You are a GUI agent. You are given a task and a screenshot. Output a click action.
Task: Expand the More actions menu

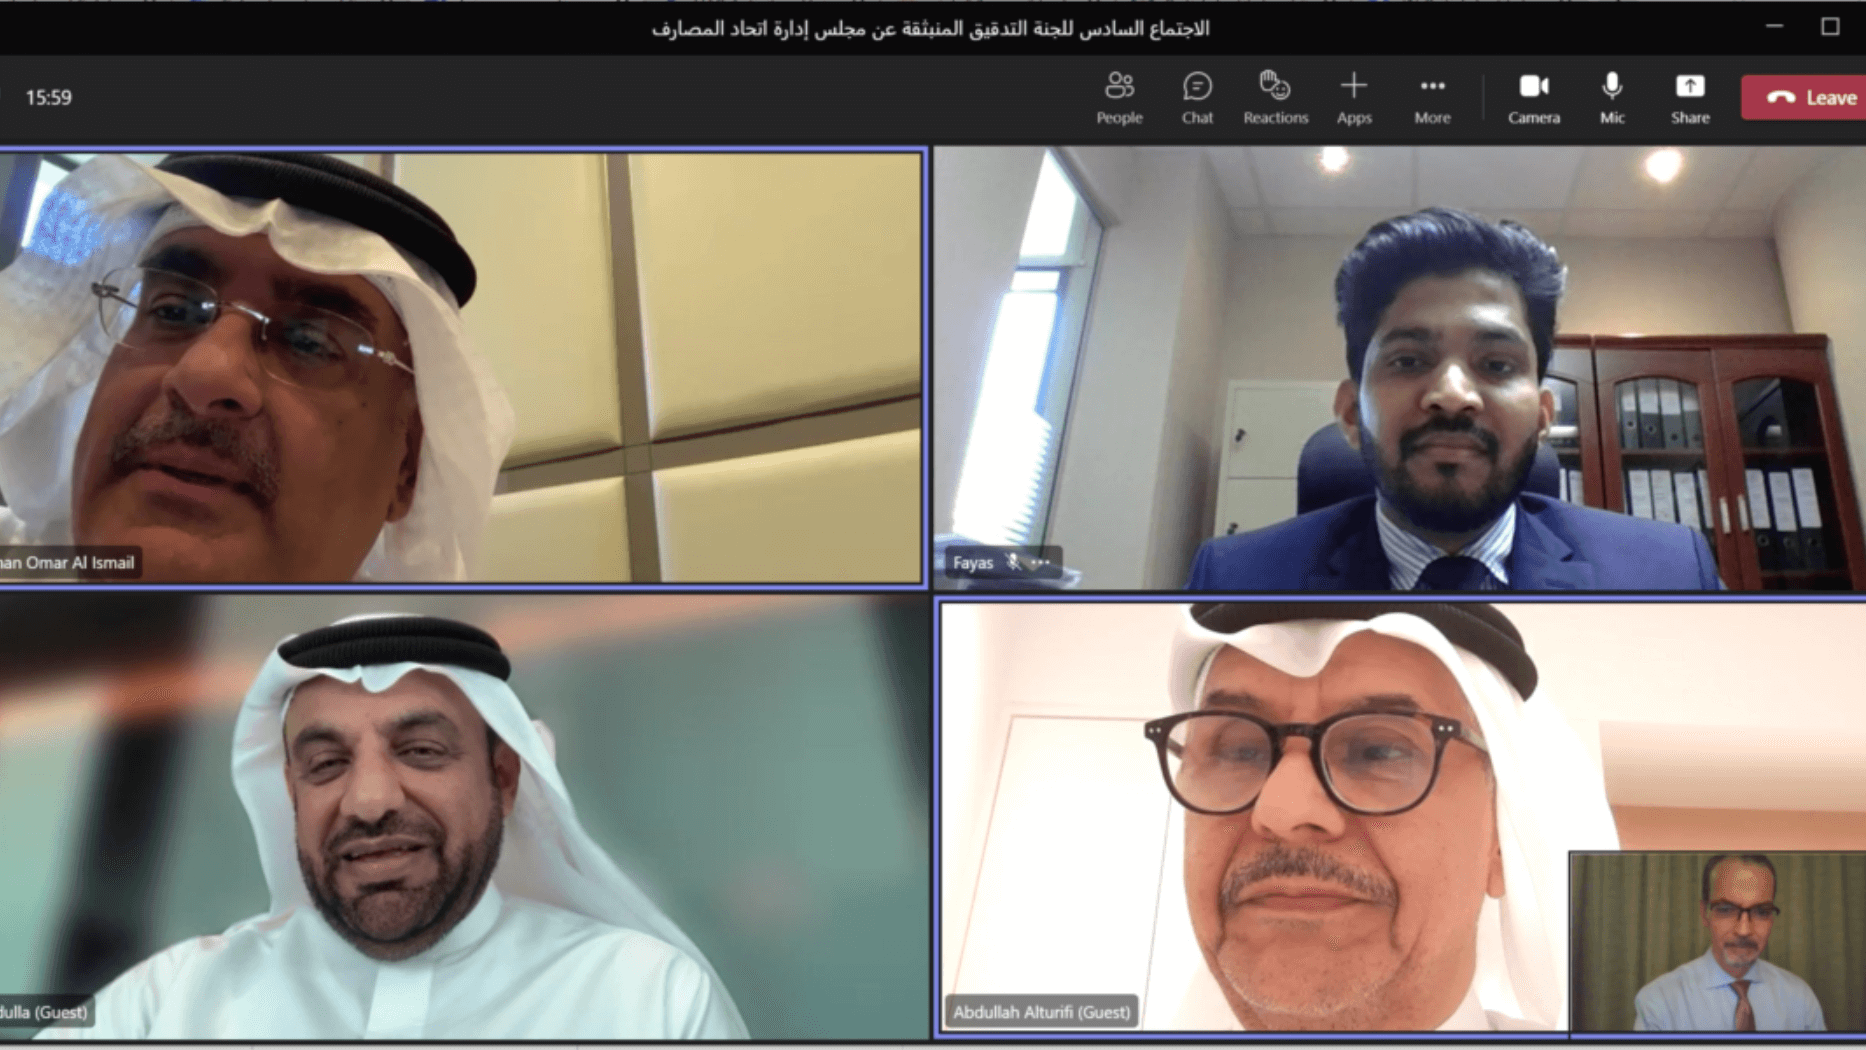[x=1431, y=97]
